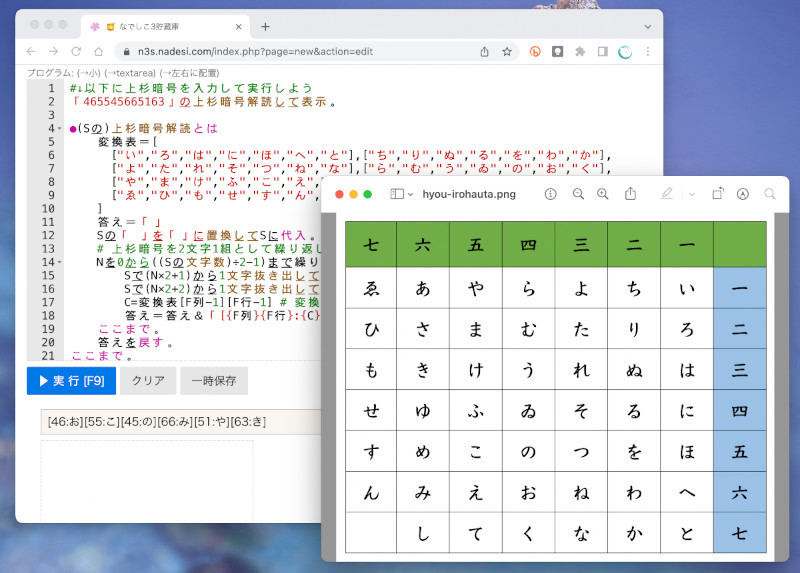
Task: Show image info in Preview
Action: (x=550, y=194)
